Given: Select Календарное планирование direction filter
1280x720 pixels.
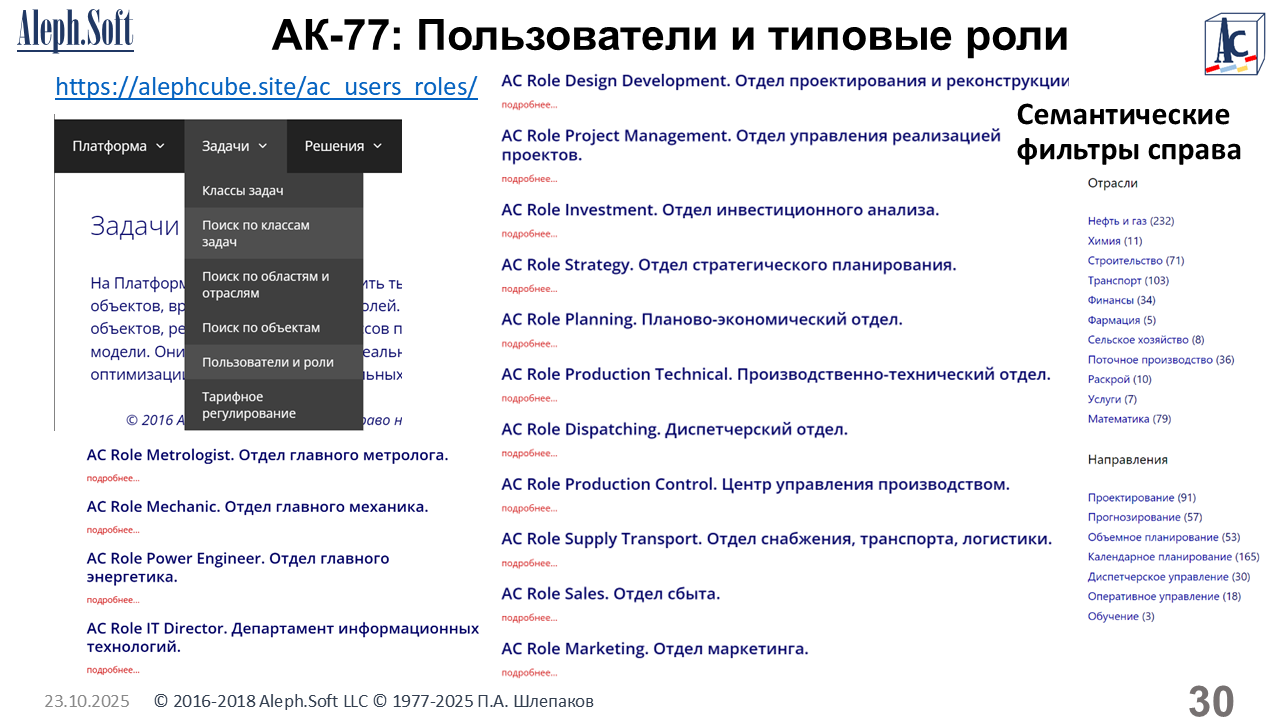Looking at the screenshot, I should 1173,557.
